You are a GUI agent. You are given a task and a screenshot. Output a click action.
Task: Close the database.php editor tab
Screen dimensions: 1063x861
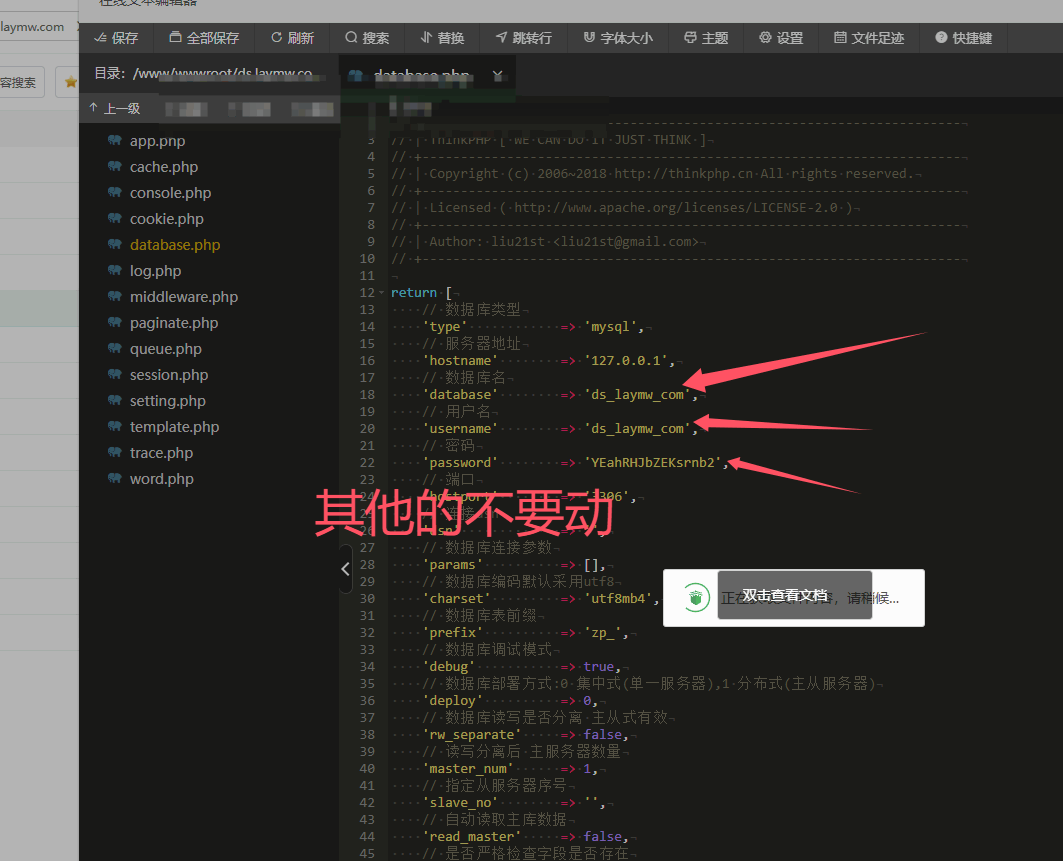point(498,75)
